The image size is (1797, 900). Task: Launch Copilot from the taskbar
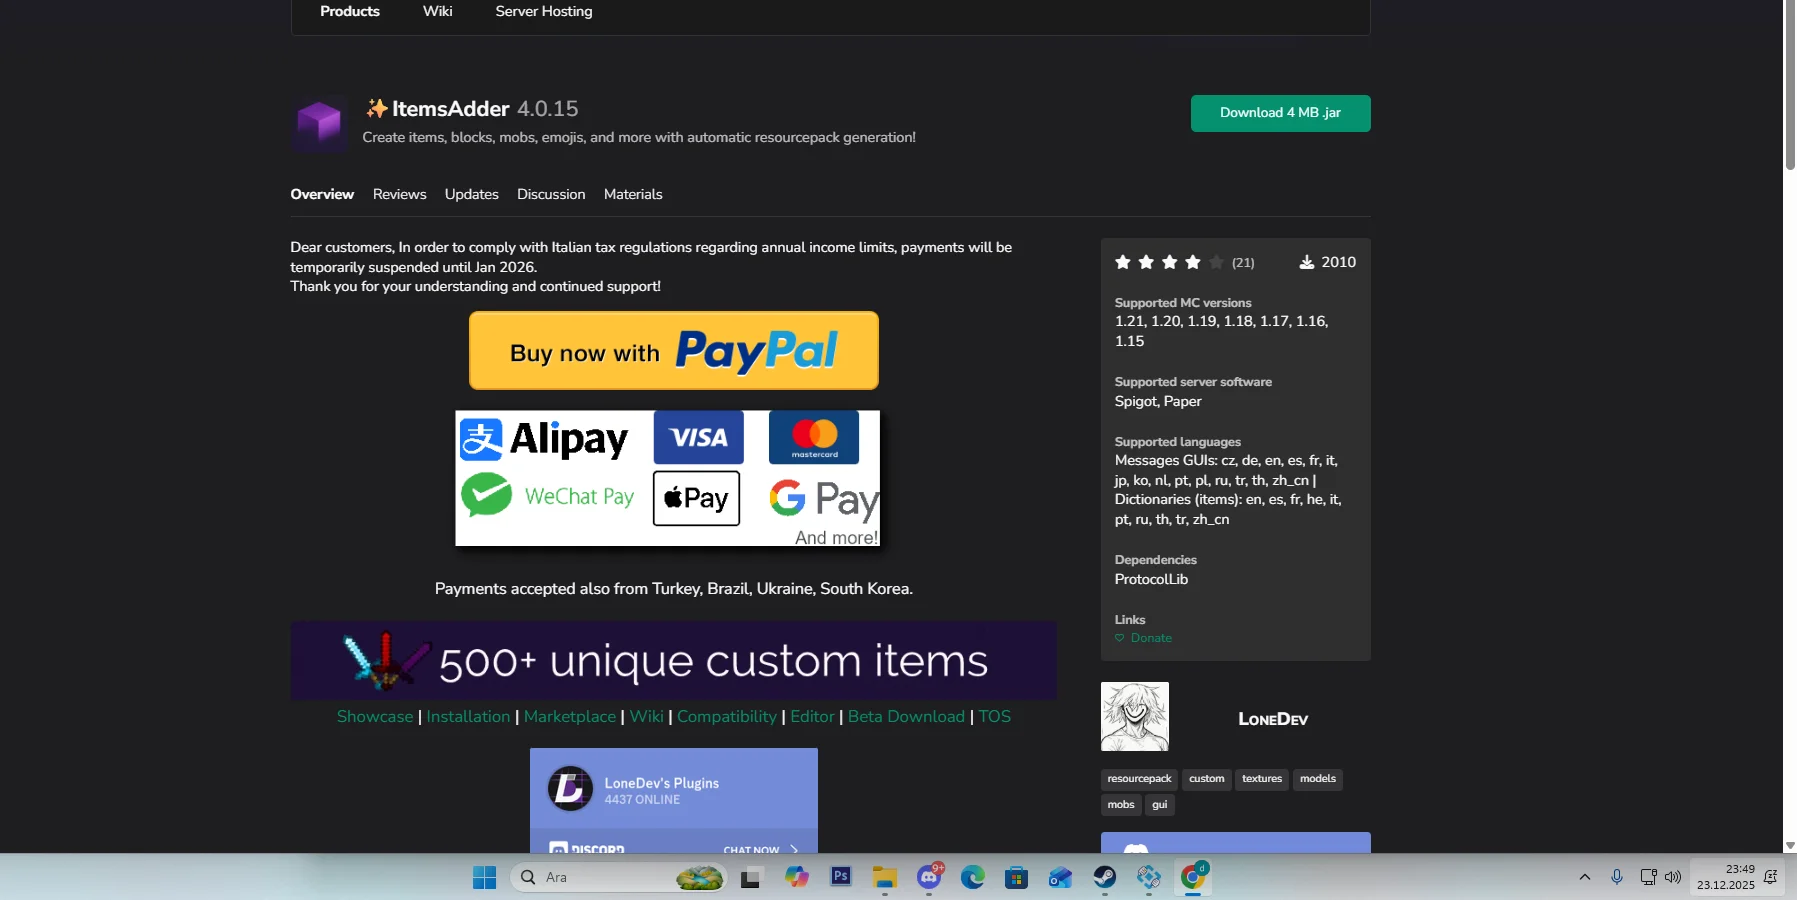click(796, 877)
